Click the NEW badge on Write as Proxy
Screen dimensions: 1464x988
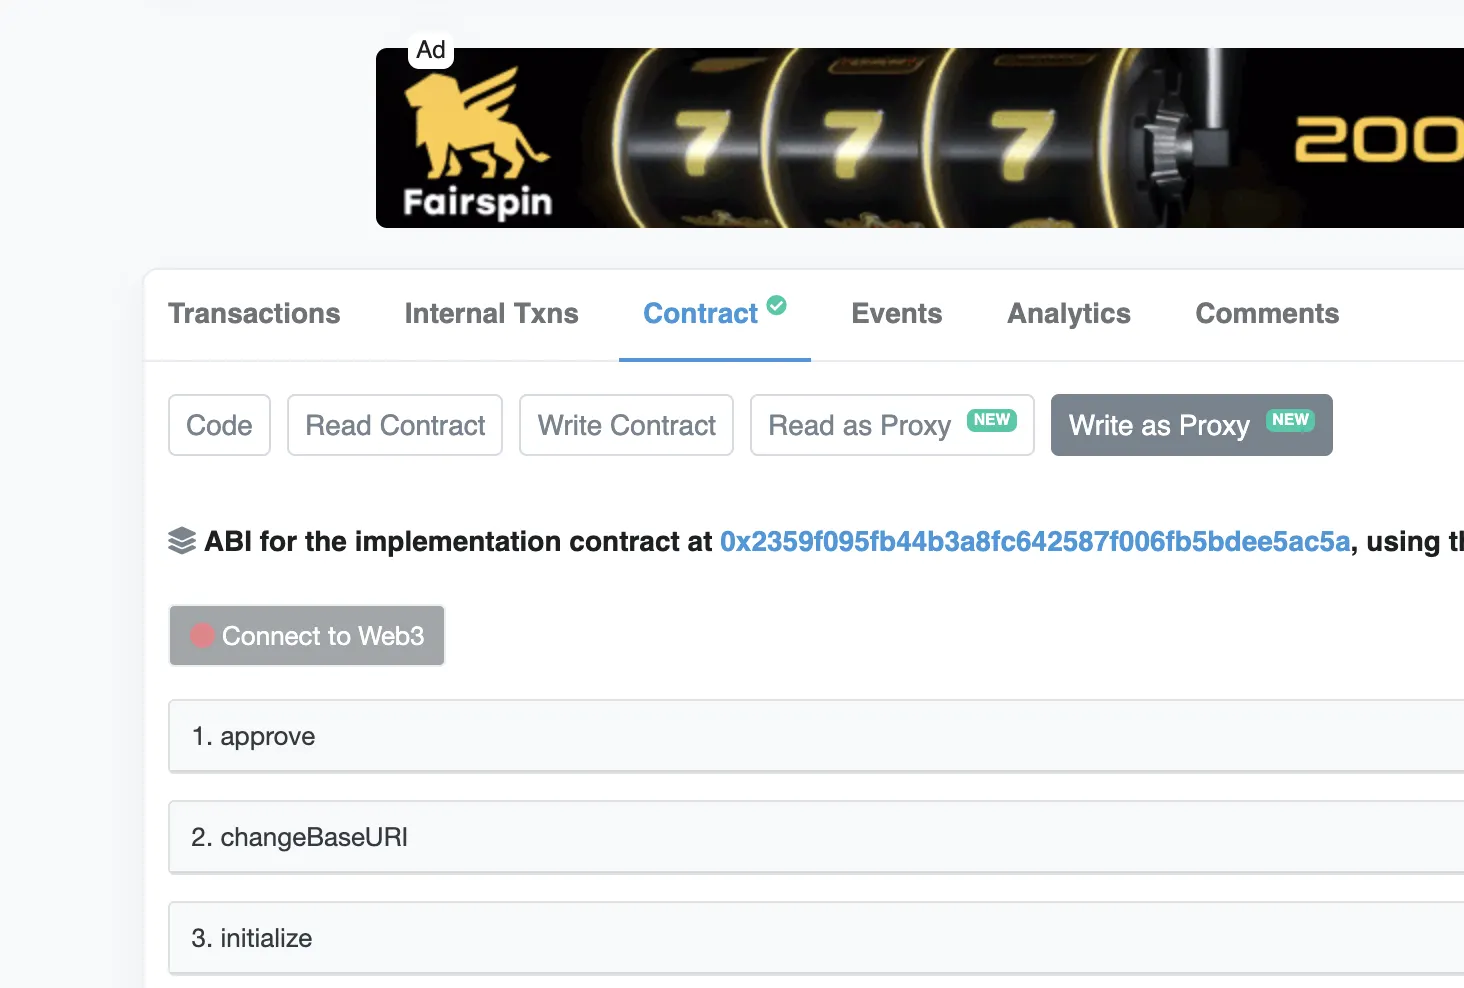click(x=1290, y=420)
